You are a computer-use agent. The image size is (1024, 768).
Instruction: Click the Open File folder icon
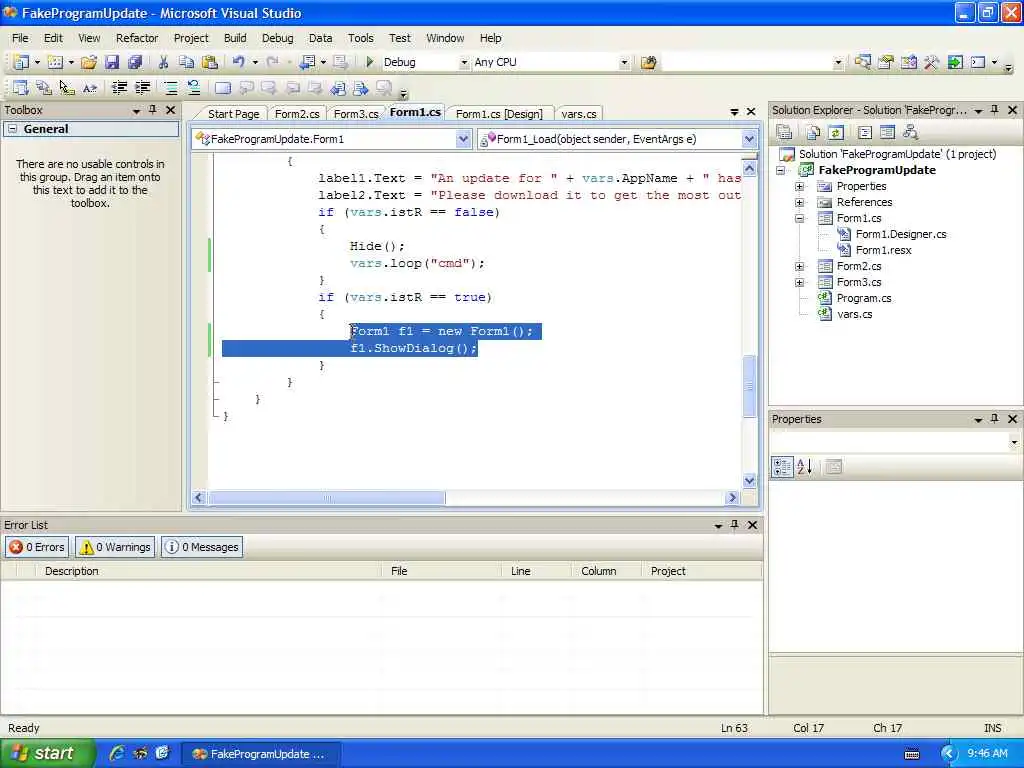(89, 62)
